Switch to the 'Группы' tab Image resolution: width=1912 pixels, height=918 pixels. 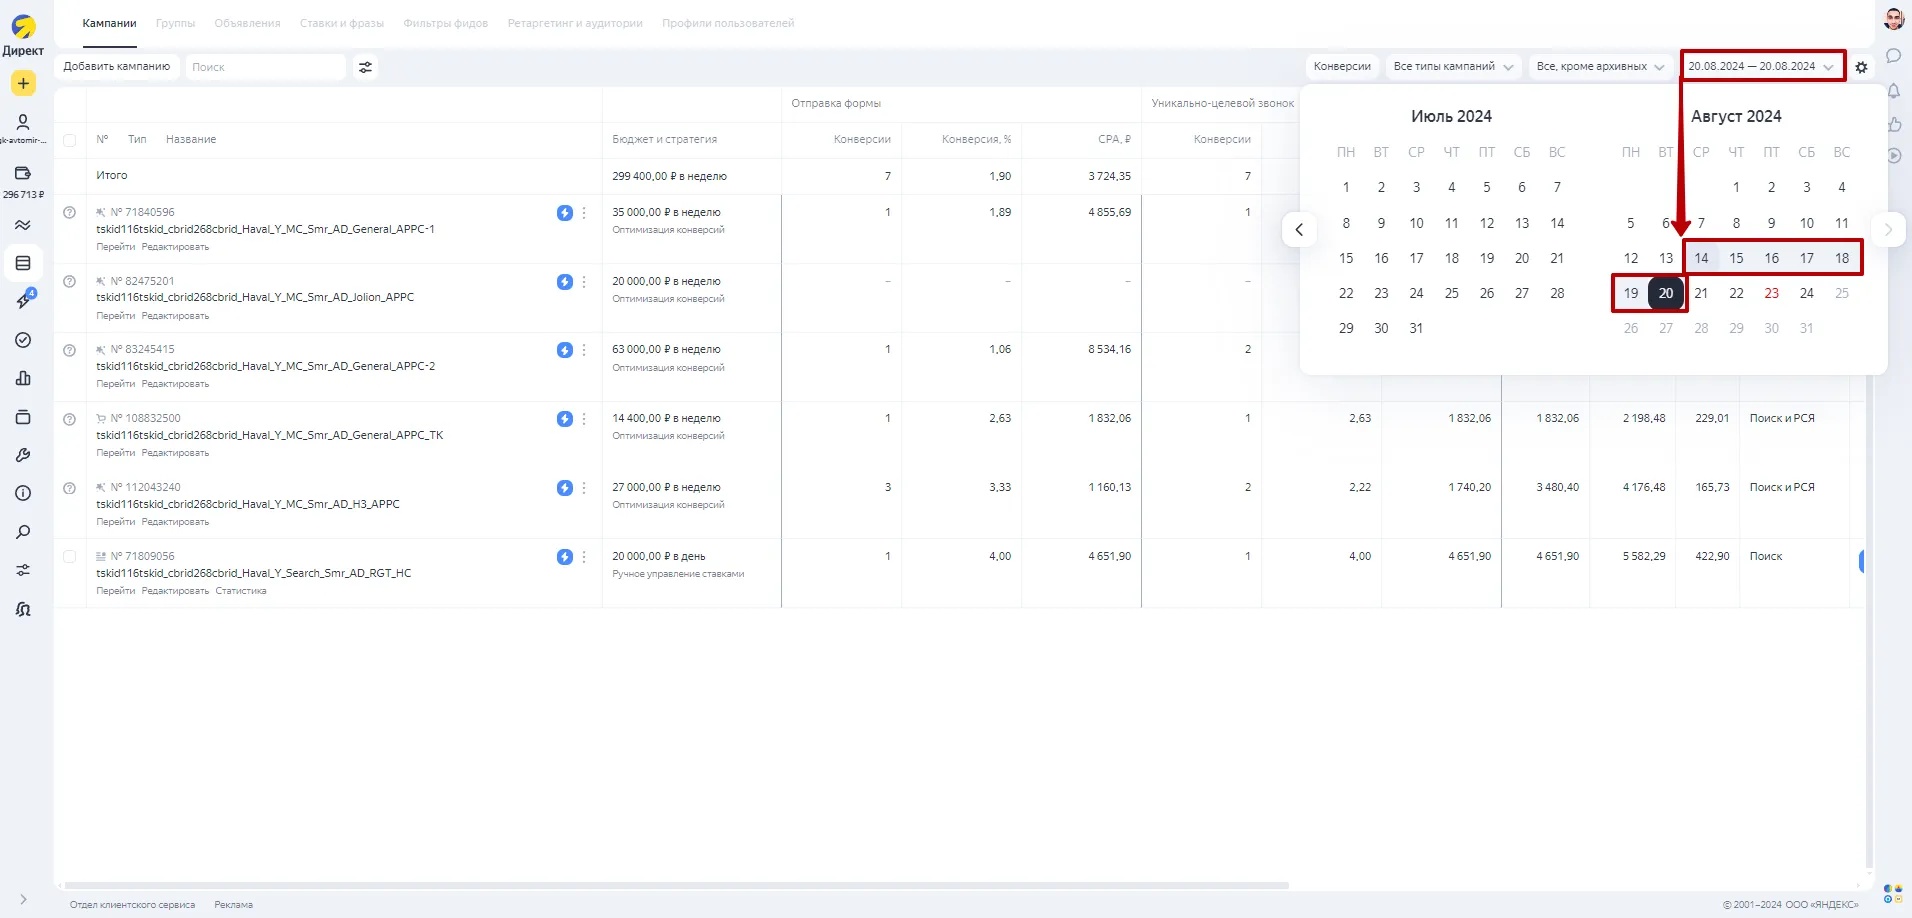click(x=175, y=23)
